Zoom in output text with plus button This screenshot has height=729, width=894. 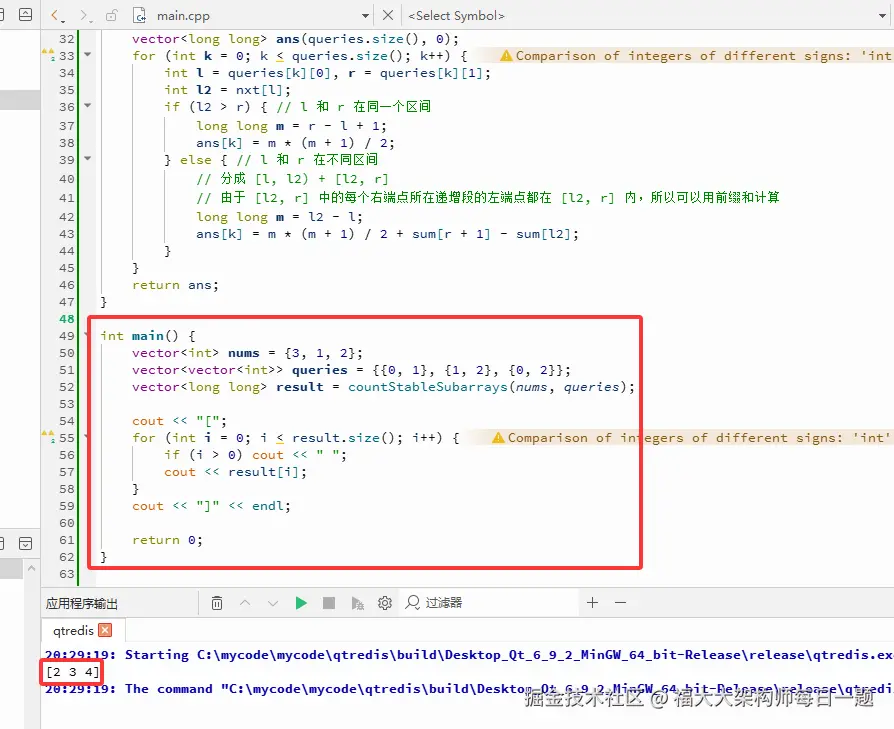coord(592,602)
